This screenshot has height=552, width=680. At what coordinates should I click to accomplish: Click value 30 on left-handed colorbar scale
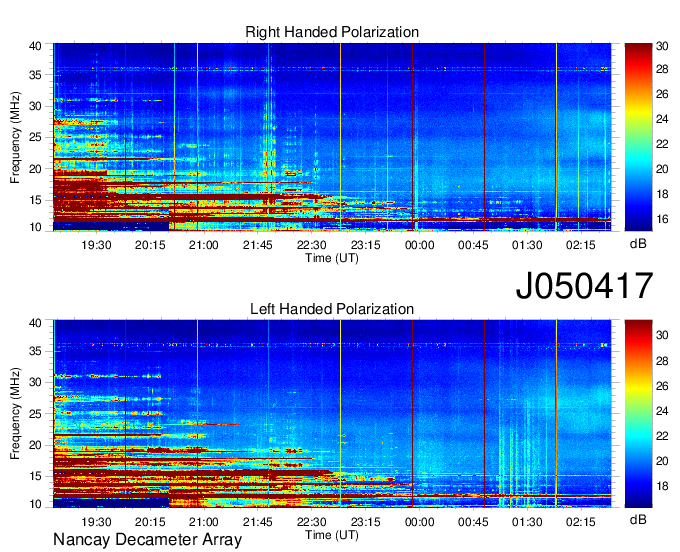pos(662,335)
